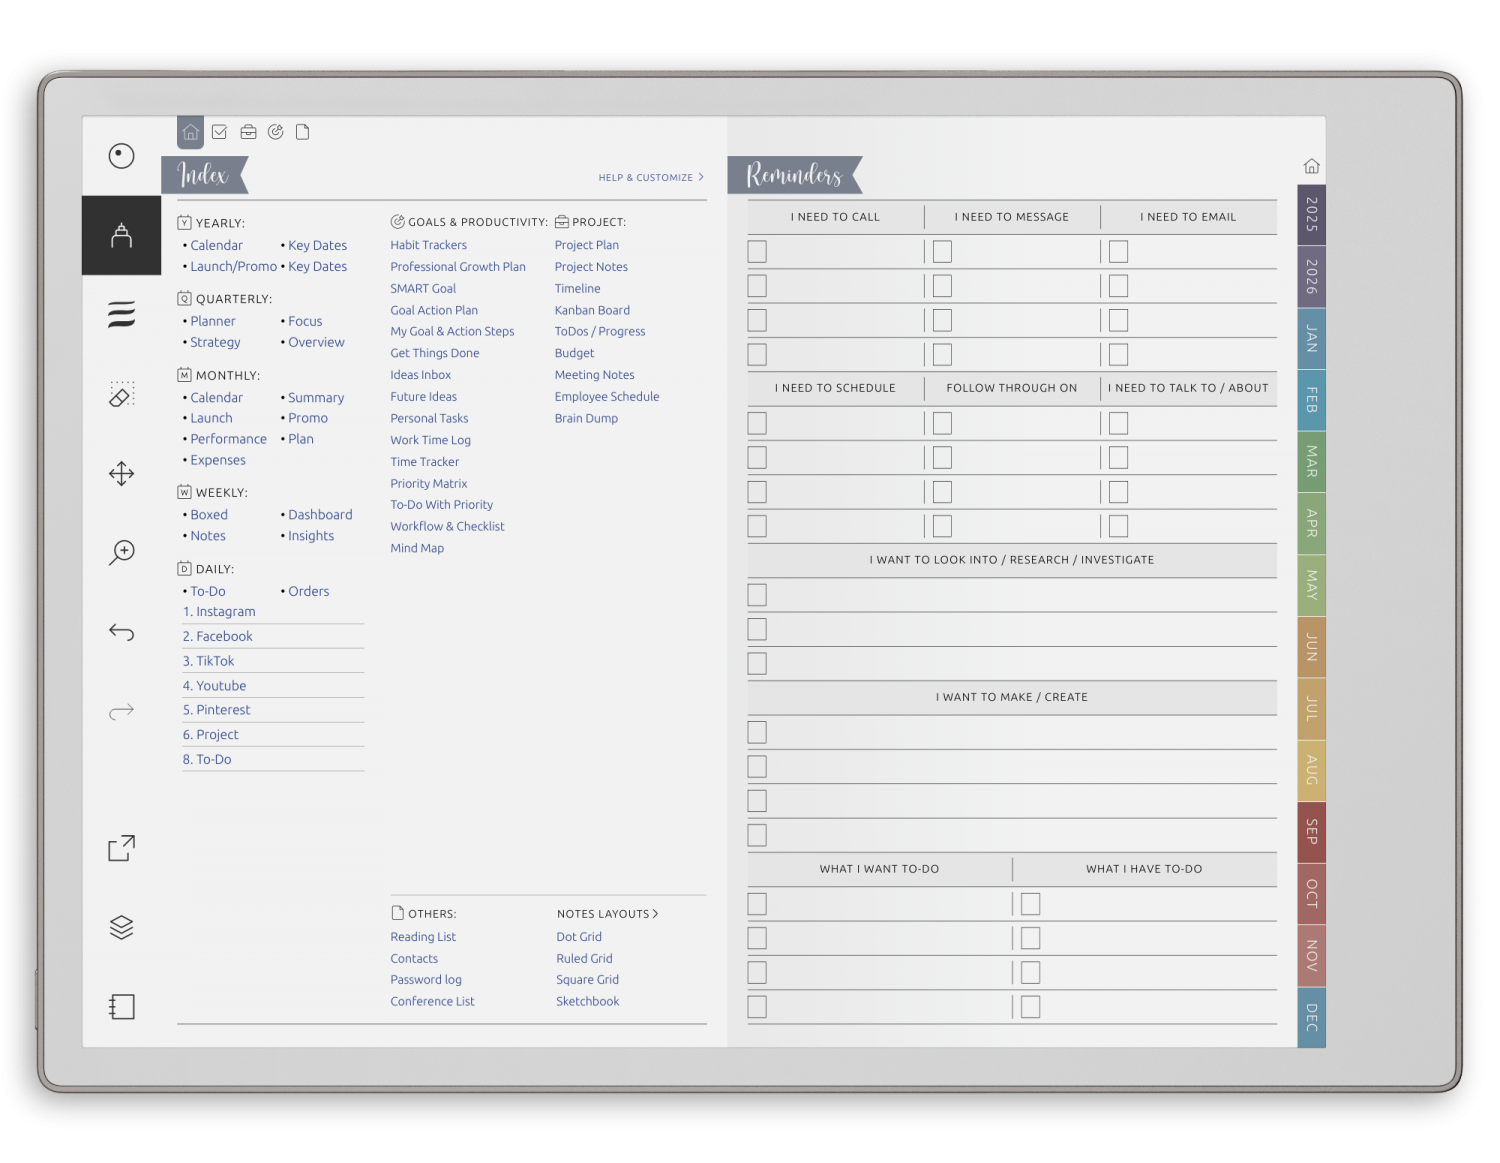Tap the Daily section icon
This screenshot has height=1163, width=1500.
coord(184,568)
